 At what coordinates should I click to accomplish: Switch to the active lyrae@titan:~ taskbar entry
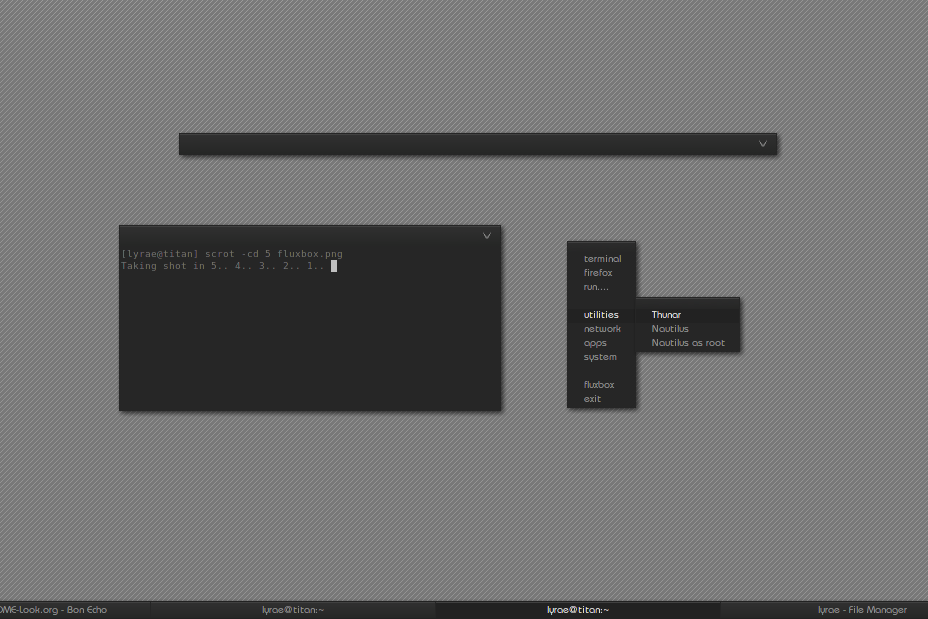578,610
